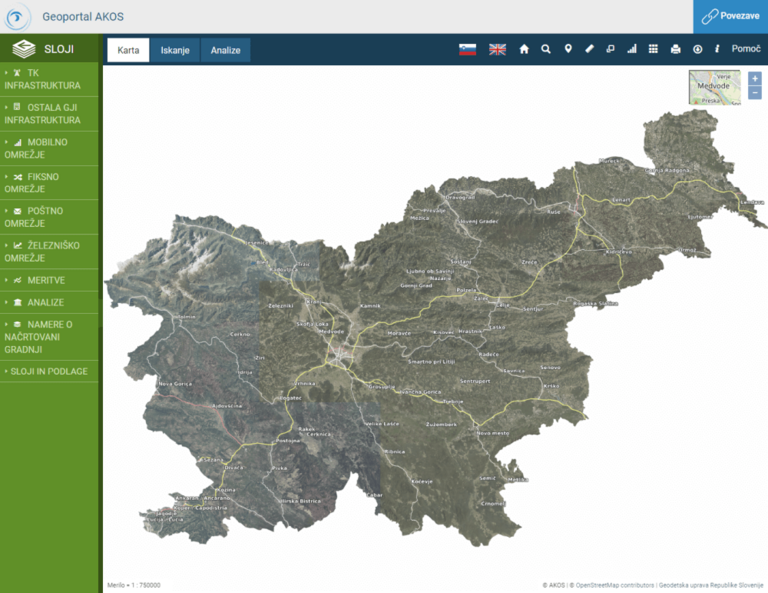The width and height of the screenshot is (768, 593).
Task: Click the database icon of Namere o načrtovani gradnji
Action: (18, 324)
